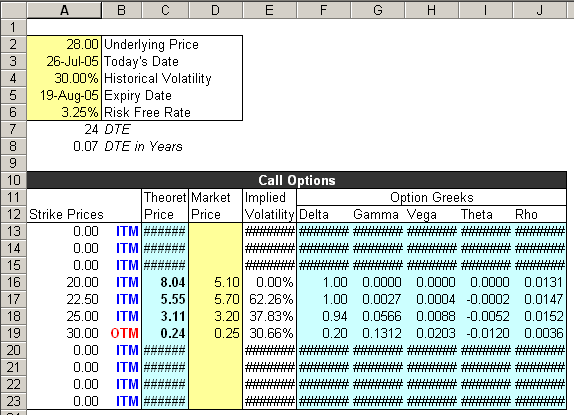The width and height of the screenshot is (574, 415).
Task: Click column J header
Action: pos(540,10)
